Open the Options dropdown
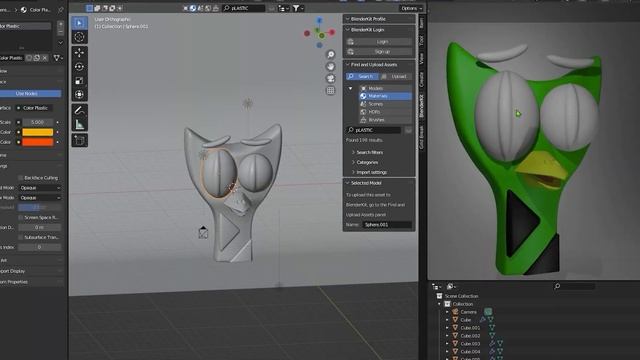 (x=411, y=8)
